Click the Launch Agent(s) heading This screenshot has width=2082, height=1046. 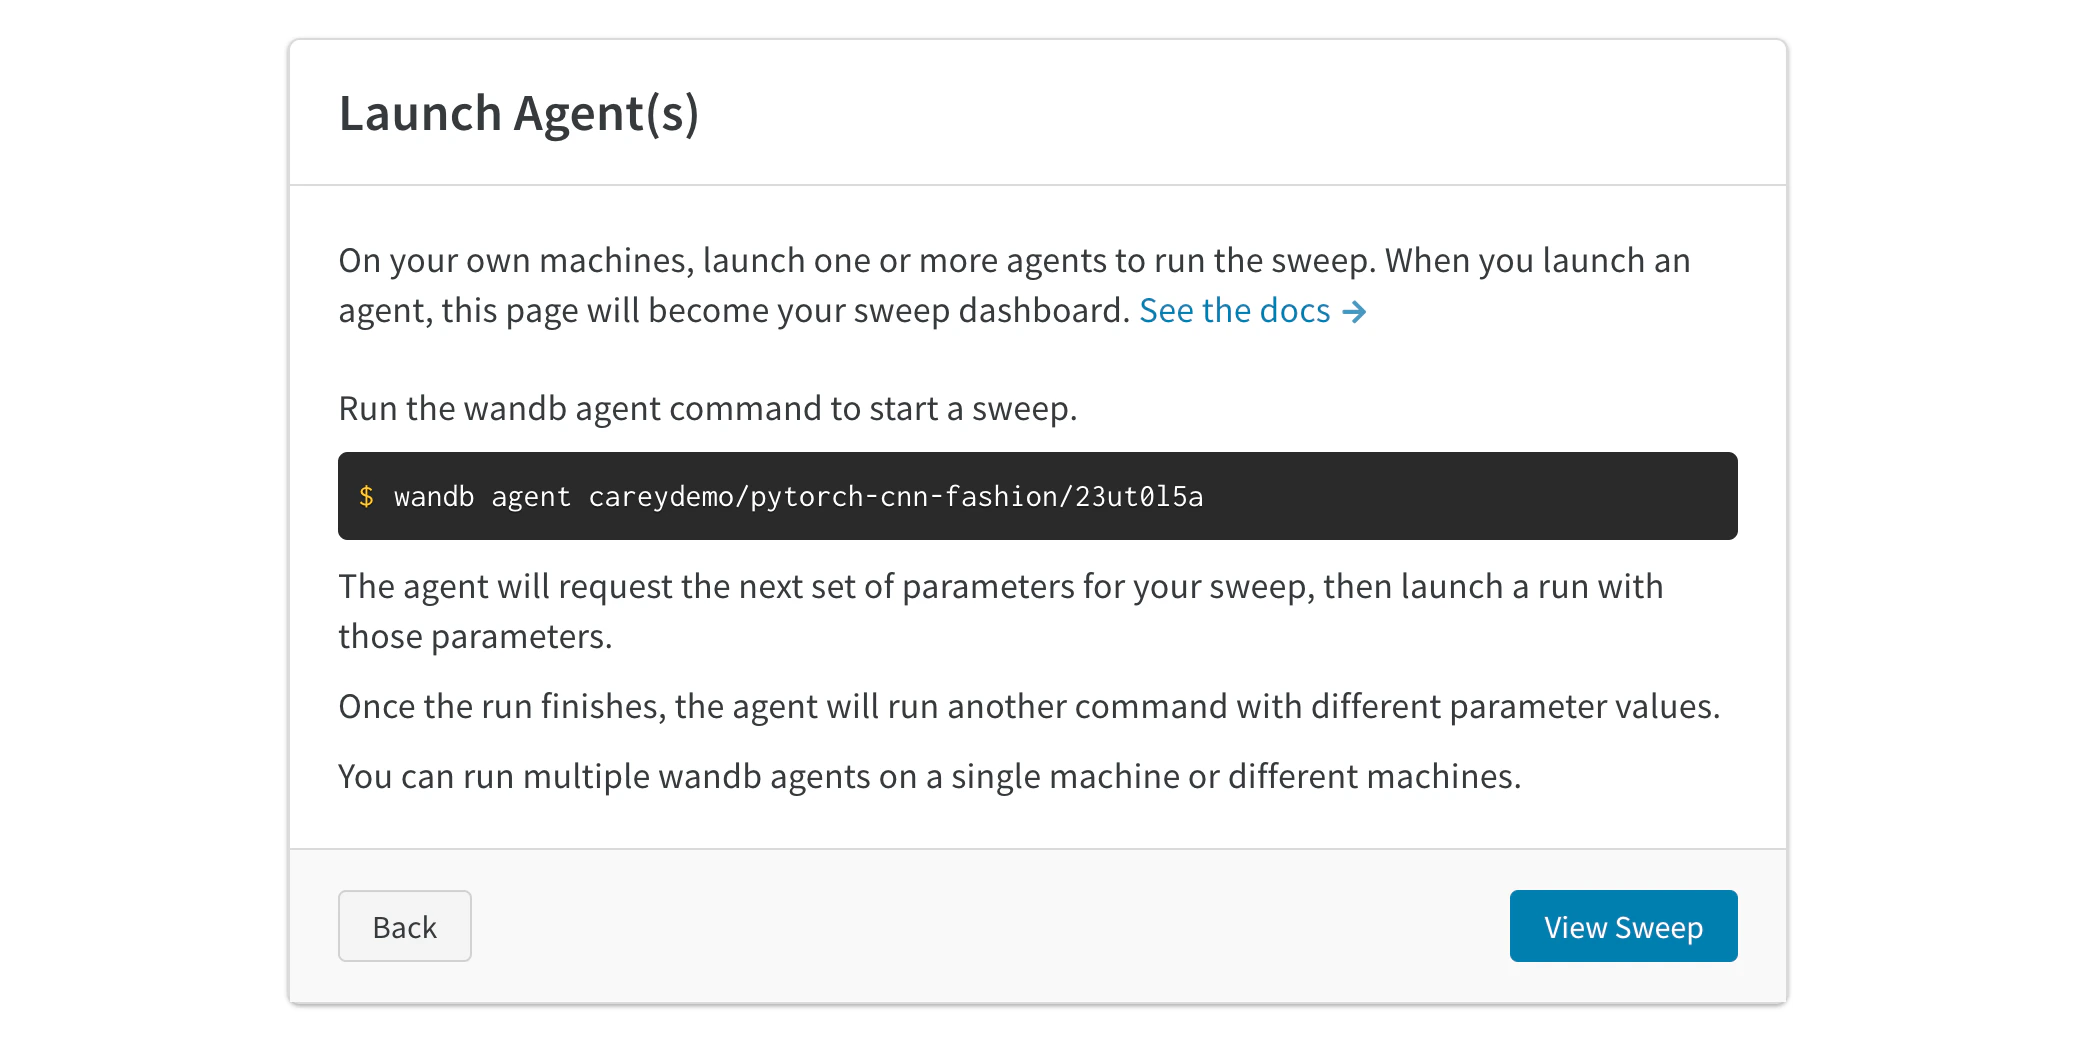point(521,113)
